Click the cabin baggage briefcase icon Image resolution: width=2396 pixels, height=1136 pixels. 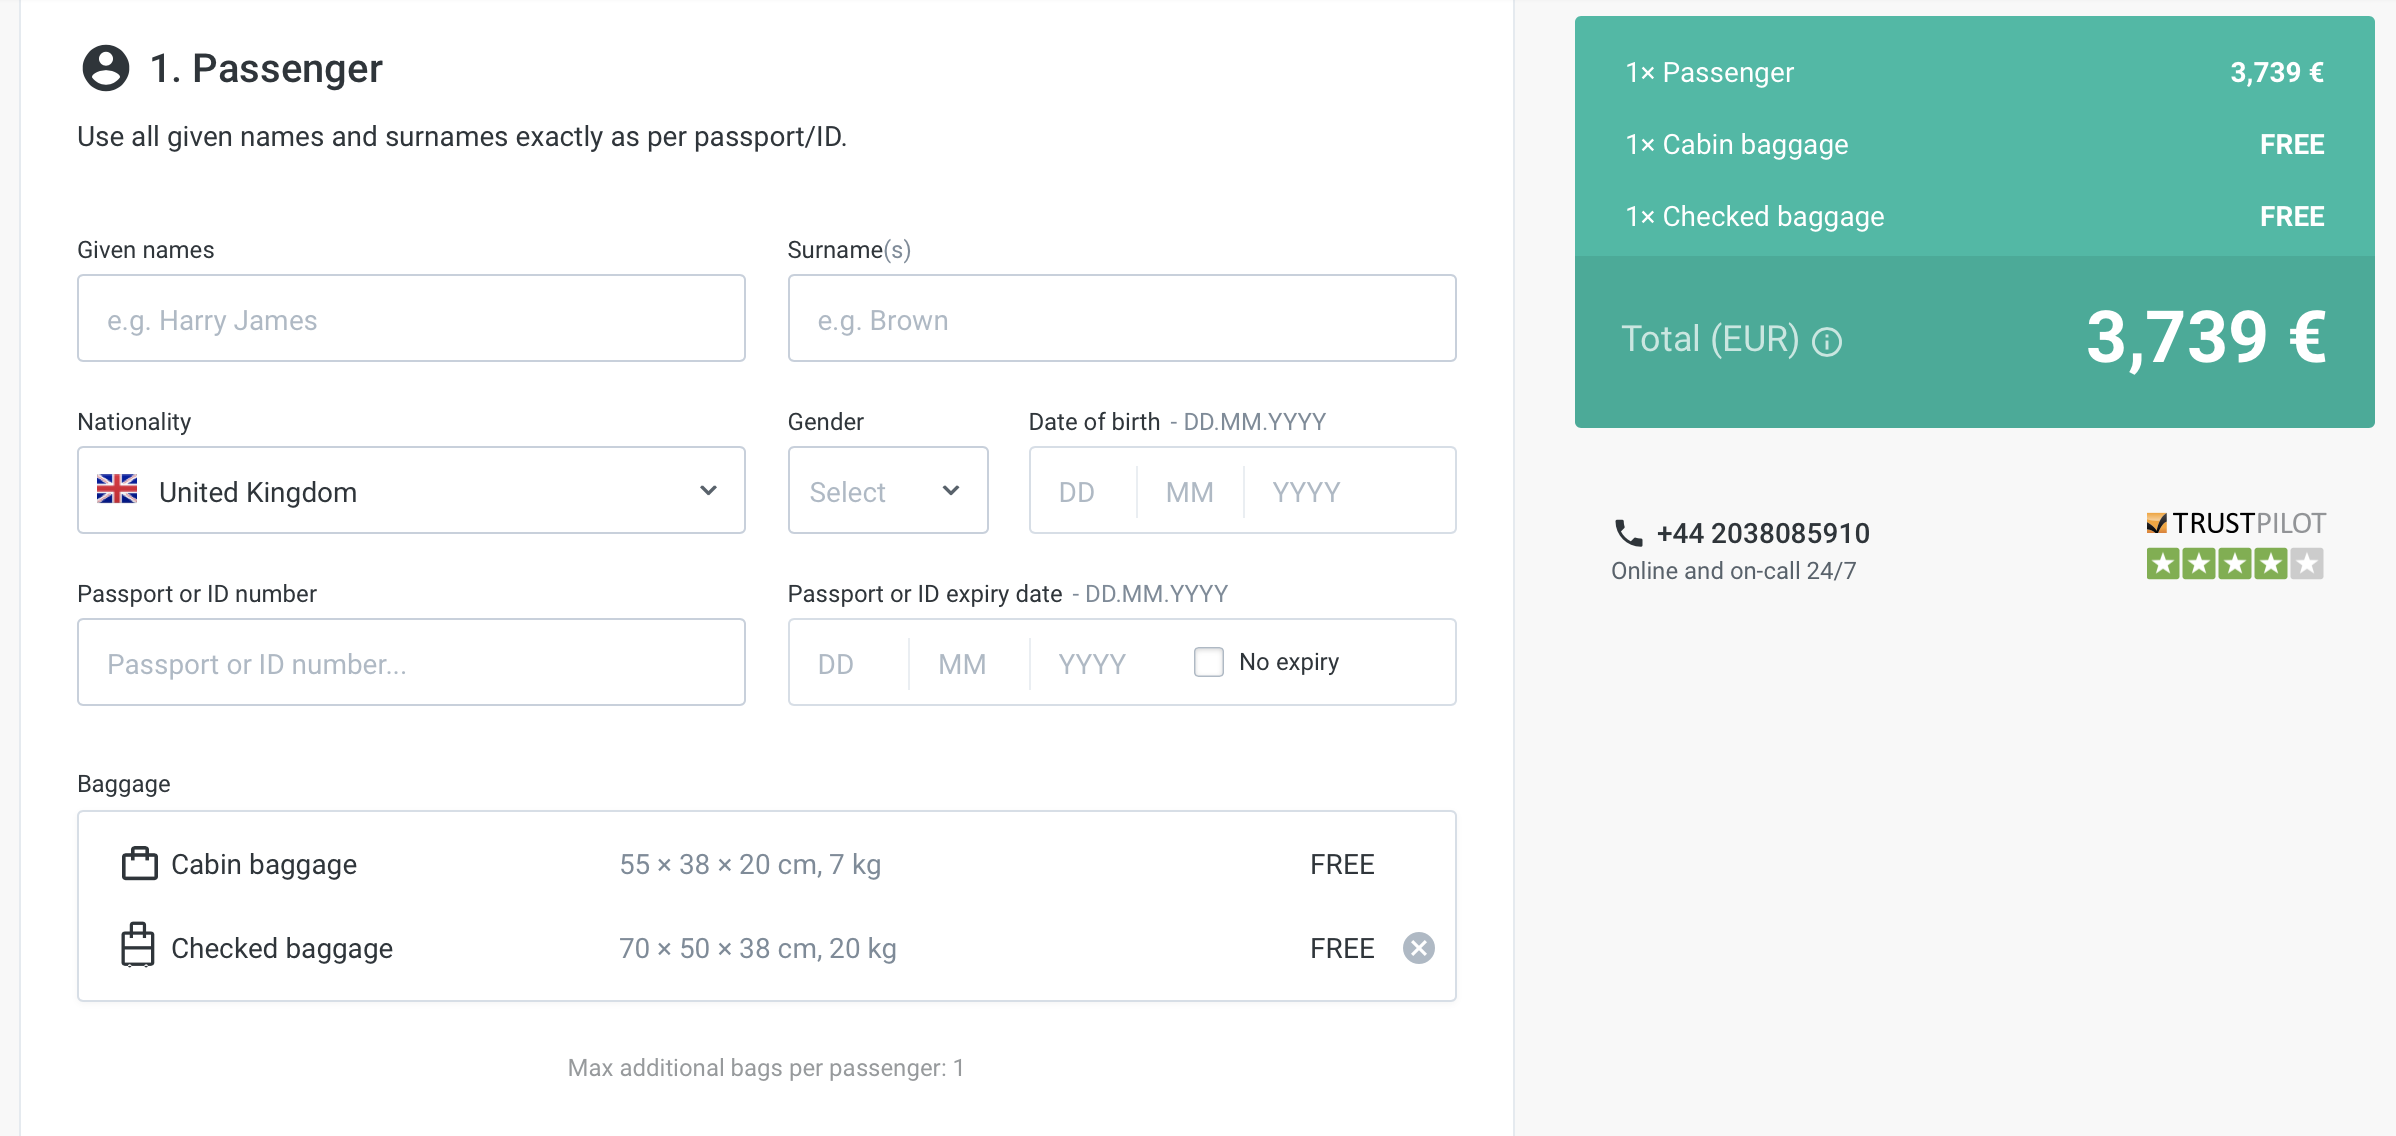point(139,864)
